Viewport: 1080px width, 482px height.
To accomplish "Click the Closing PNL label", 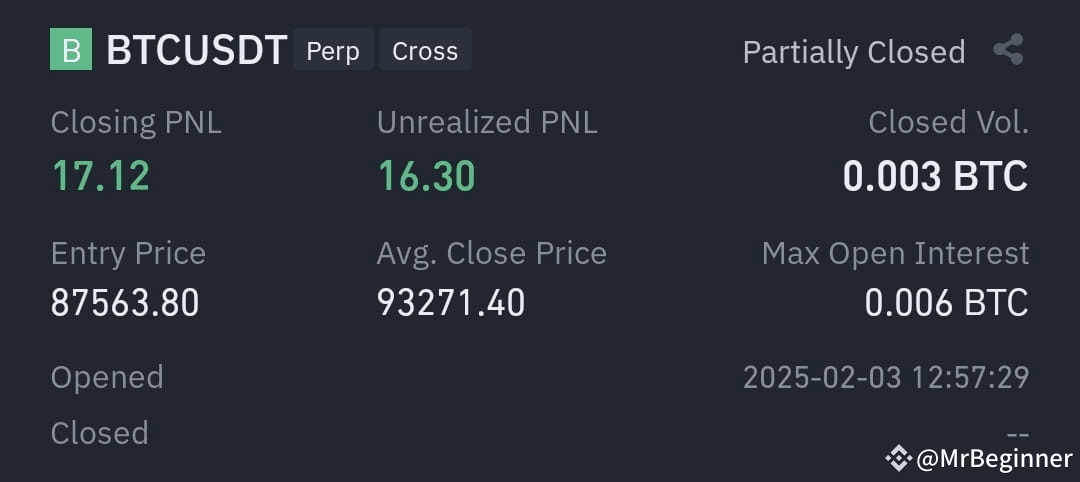I will coord(136,123).
